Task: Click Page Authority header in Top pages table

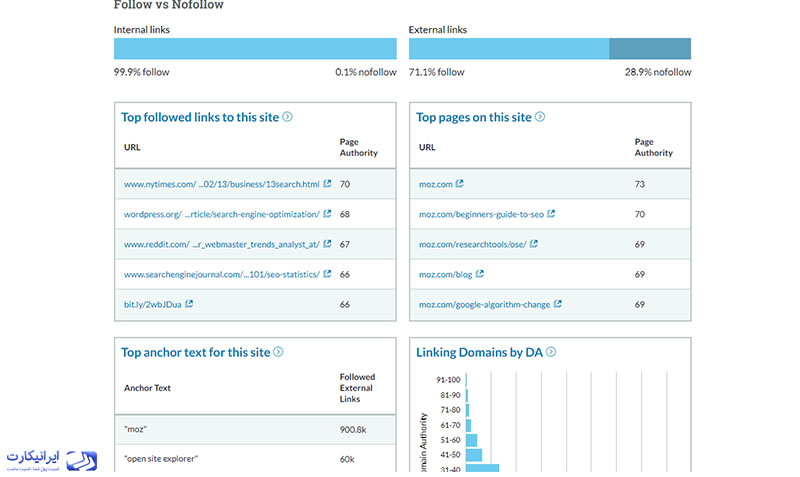Action: click(654, 147)
